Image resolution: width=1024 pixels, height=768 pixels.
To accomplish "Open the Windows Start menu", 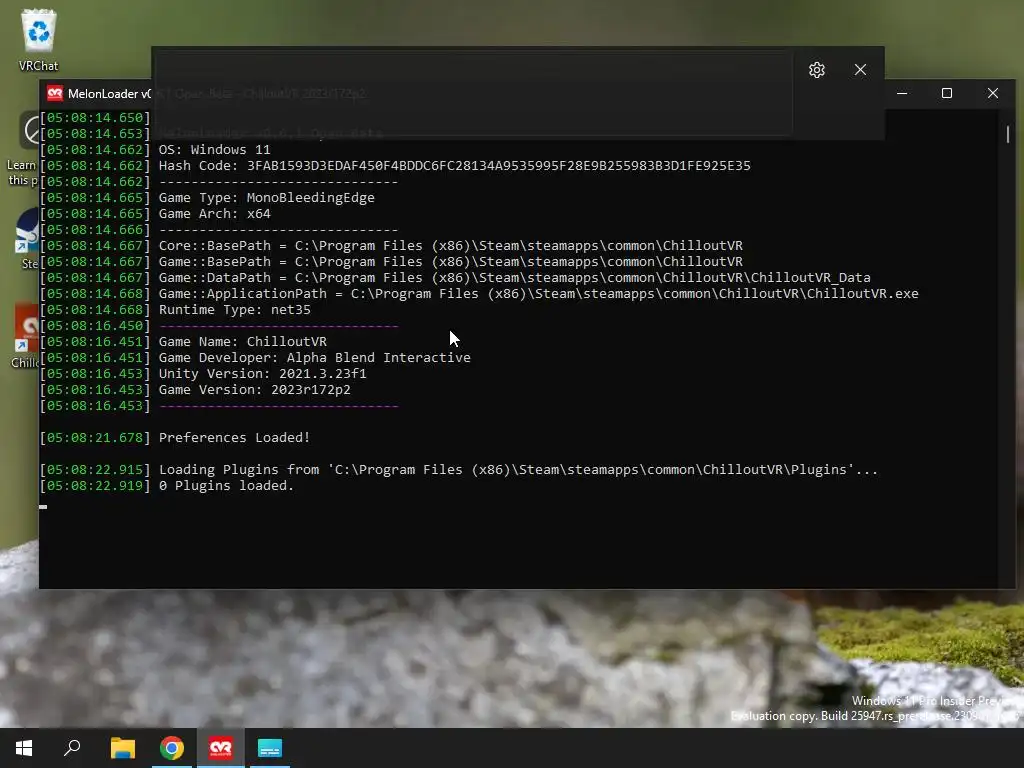I will pos(24,748).
